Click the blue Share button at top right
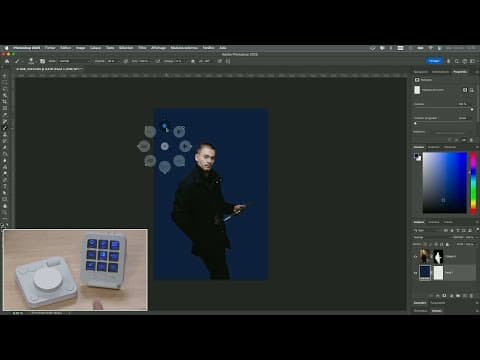 434,61
